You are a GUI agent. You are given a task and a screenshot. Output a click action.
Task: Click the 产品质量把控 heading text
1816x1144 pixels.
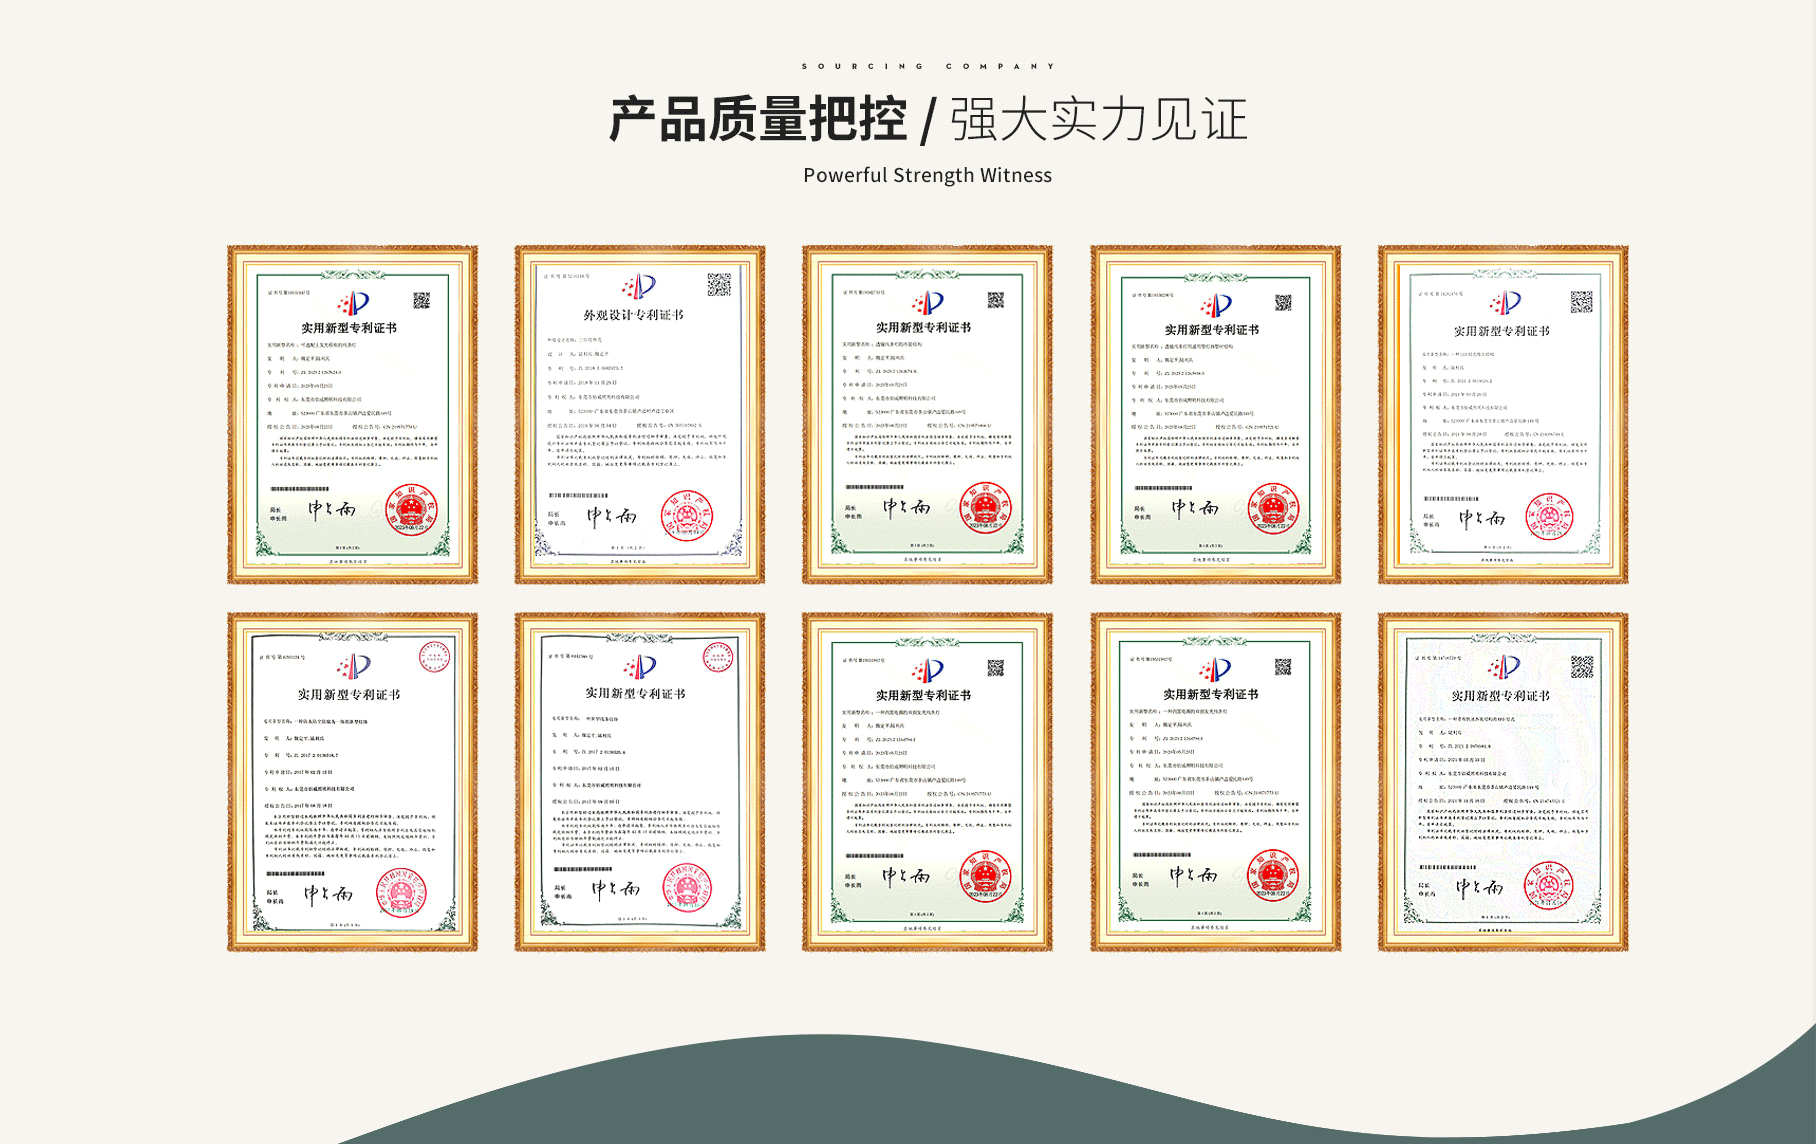758,121
